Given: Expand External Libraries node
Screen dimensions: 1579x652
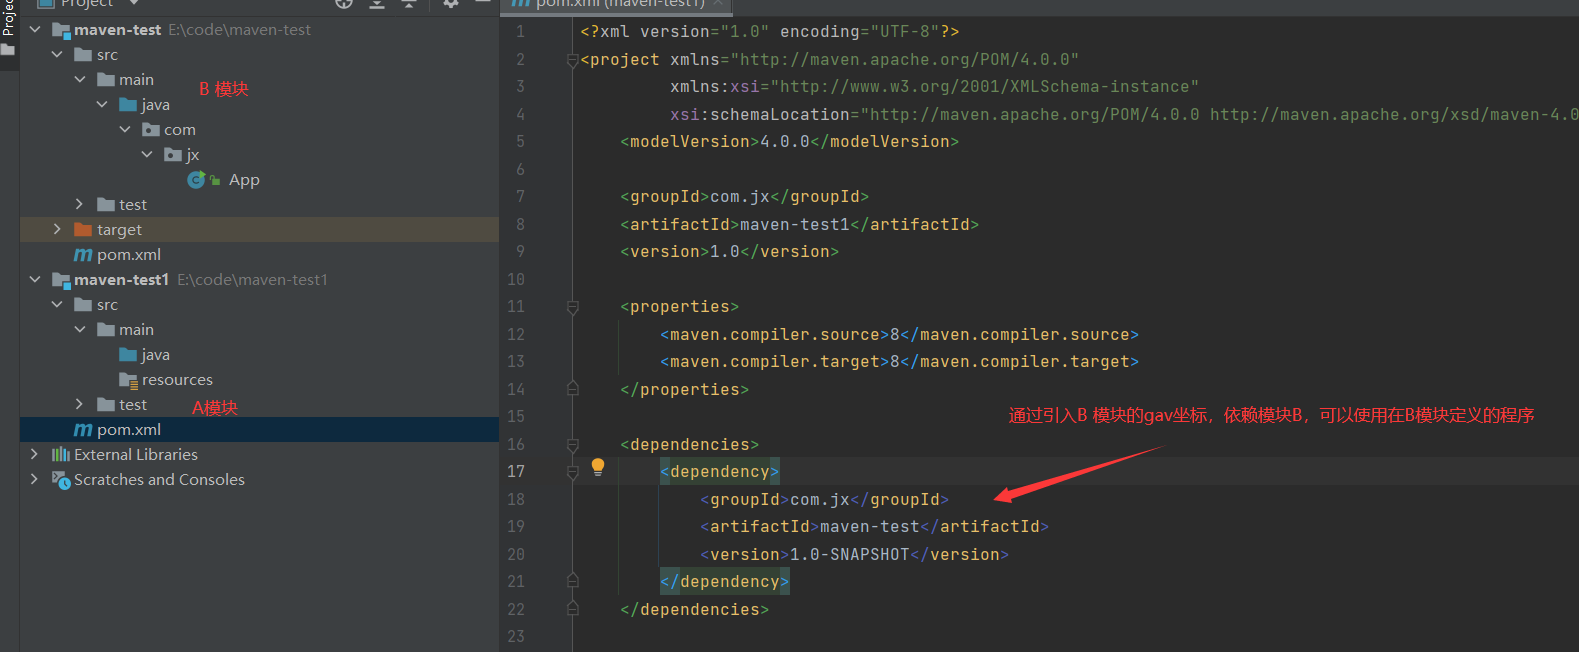Looking at the screenshot, I should (x=35, y=455).
